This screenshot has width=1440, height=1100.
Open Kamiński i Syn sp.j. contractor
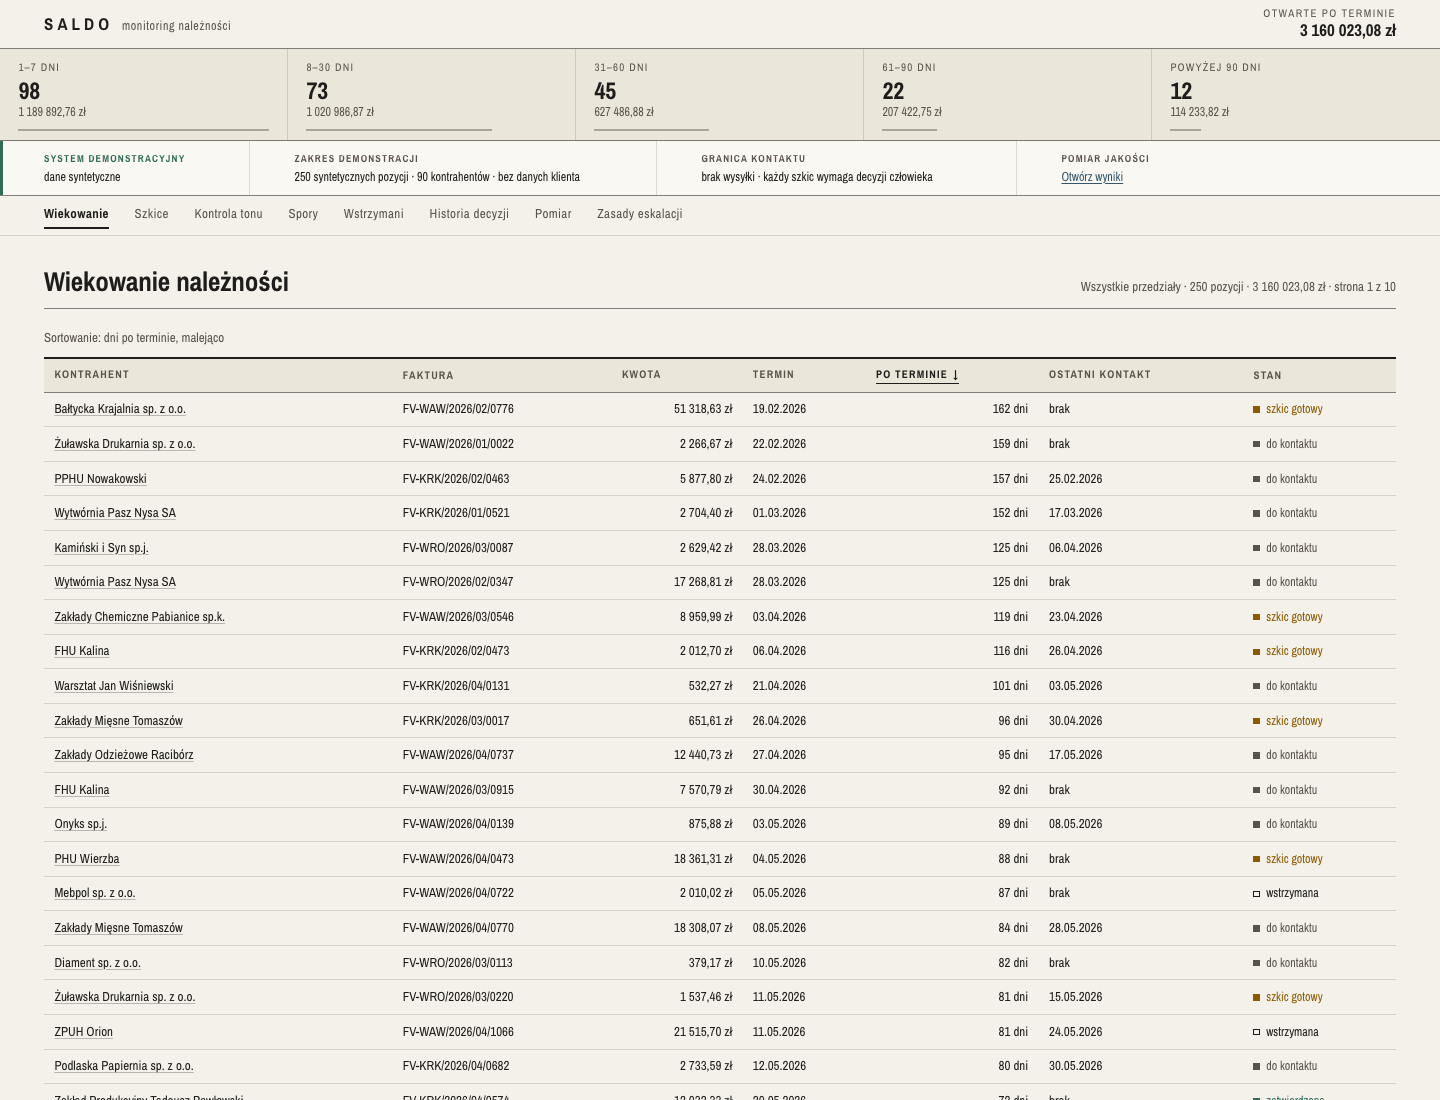click(x=101, y=548)
